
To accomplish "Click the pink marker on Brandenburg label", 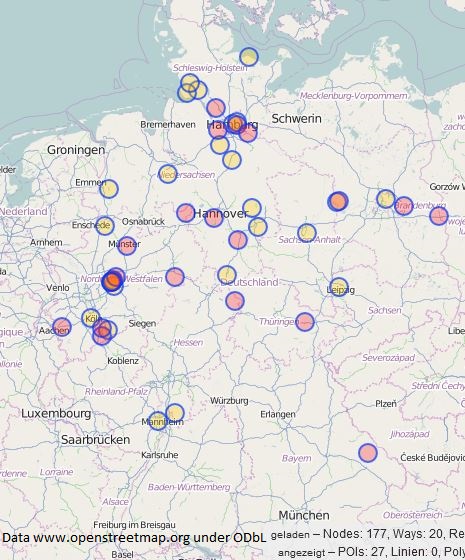I will [x=404, y=206].
